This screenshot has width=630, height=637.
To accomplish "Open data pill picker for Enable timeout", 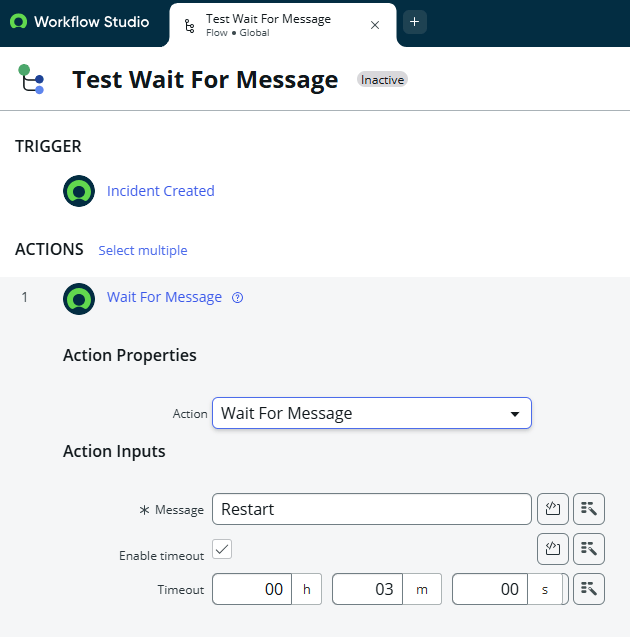I will (589, 549).
